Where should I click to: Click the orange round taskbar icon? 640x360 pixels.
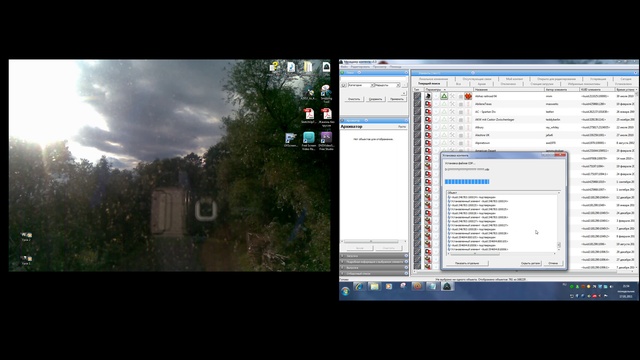click(x=417, y=287)
